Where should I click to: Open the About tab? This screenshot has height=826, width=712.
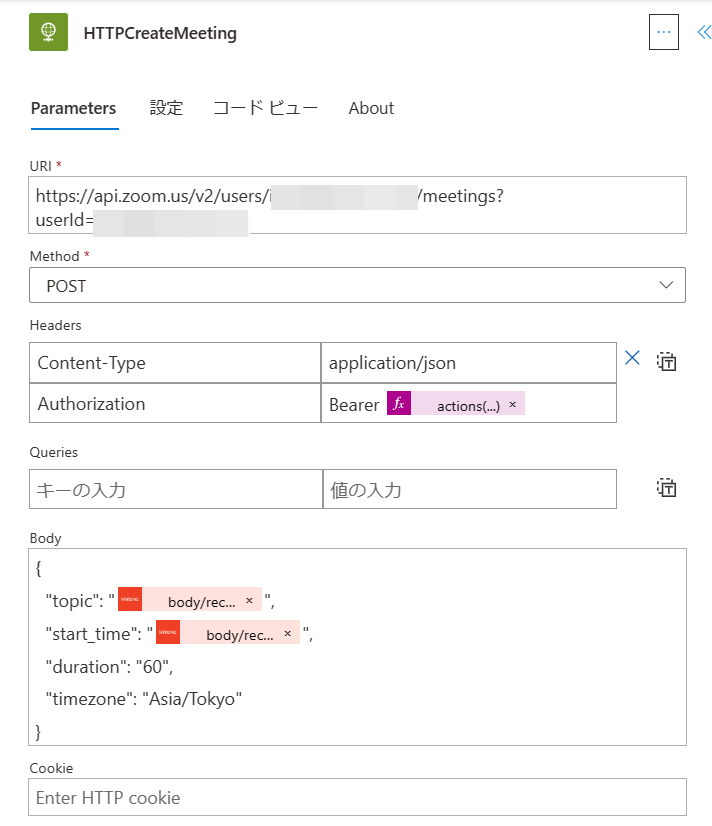point(371,109)
